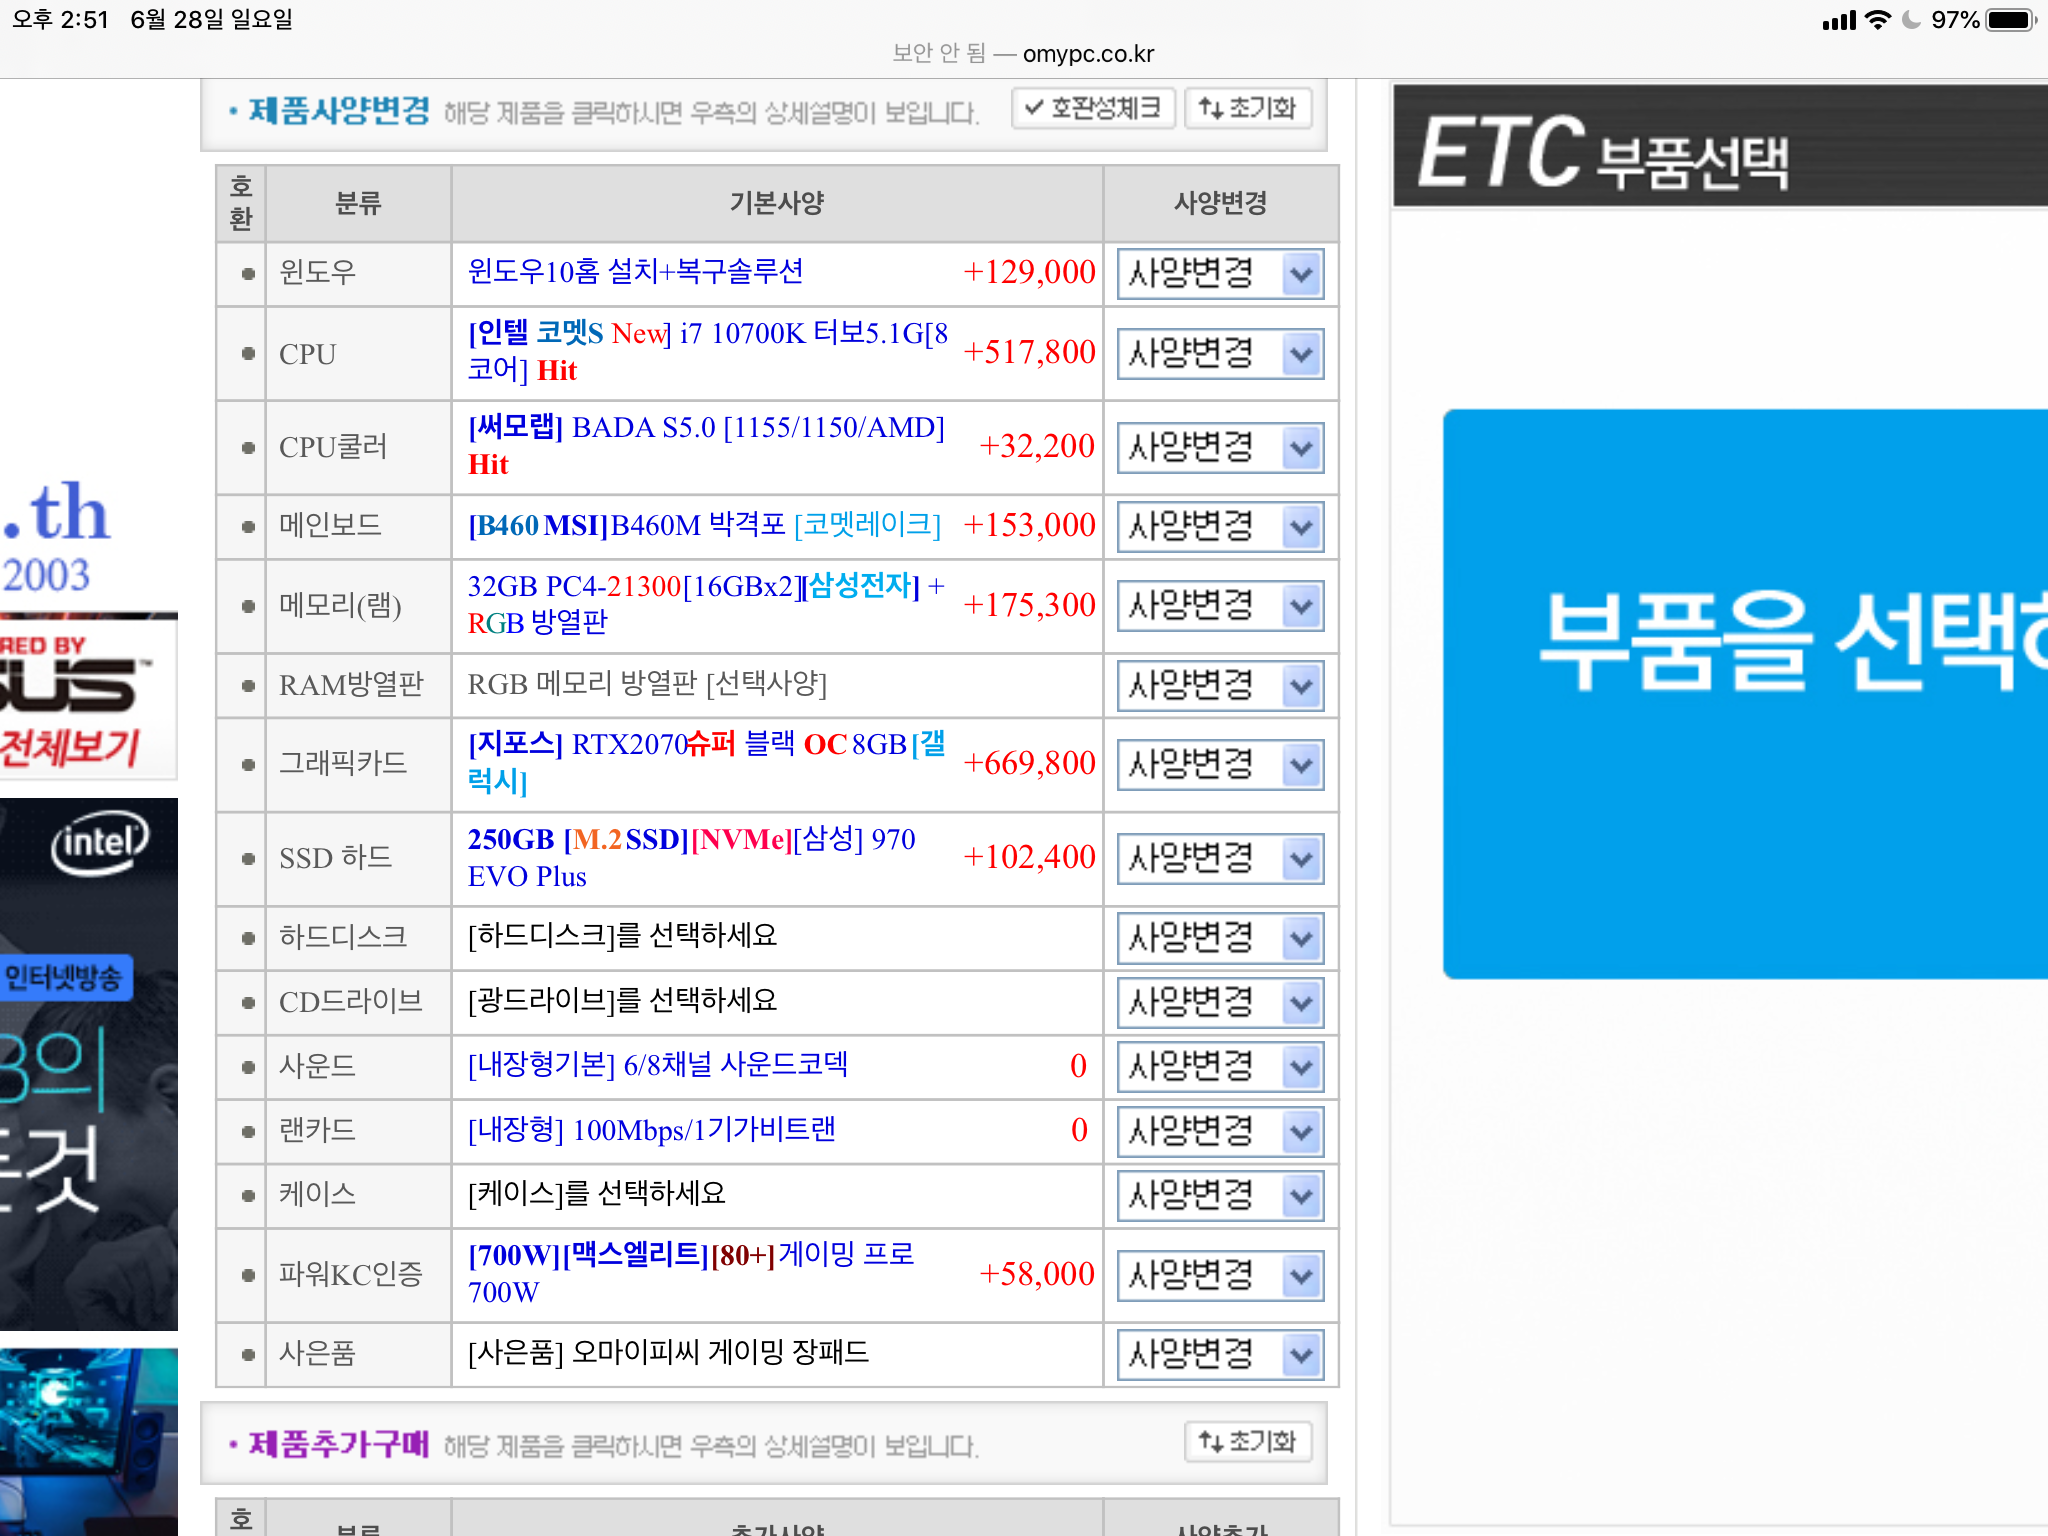
Task: Open 사양변경 dropdown for 메모리(램) row
Action: (1220, 605)
